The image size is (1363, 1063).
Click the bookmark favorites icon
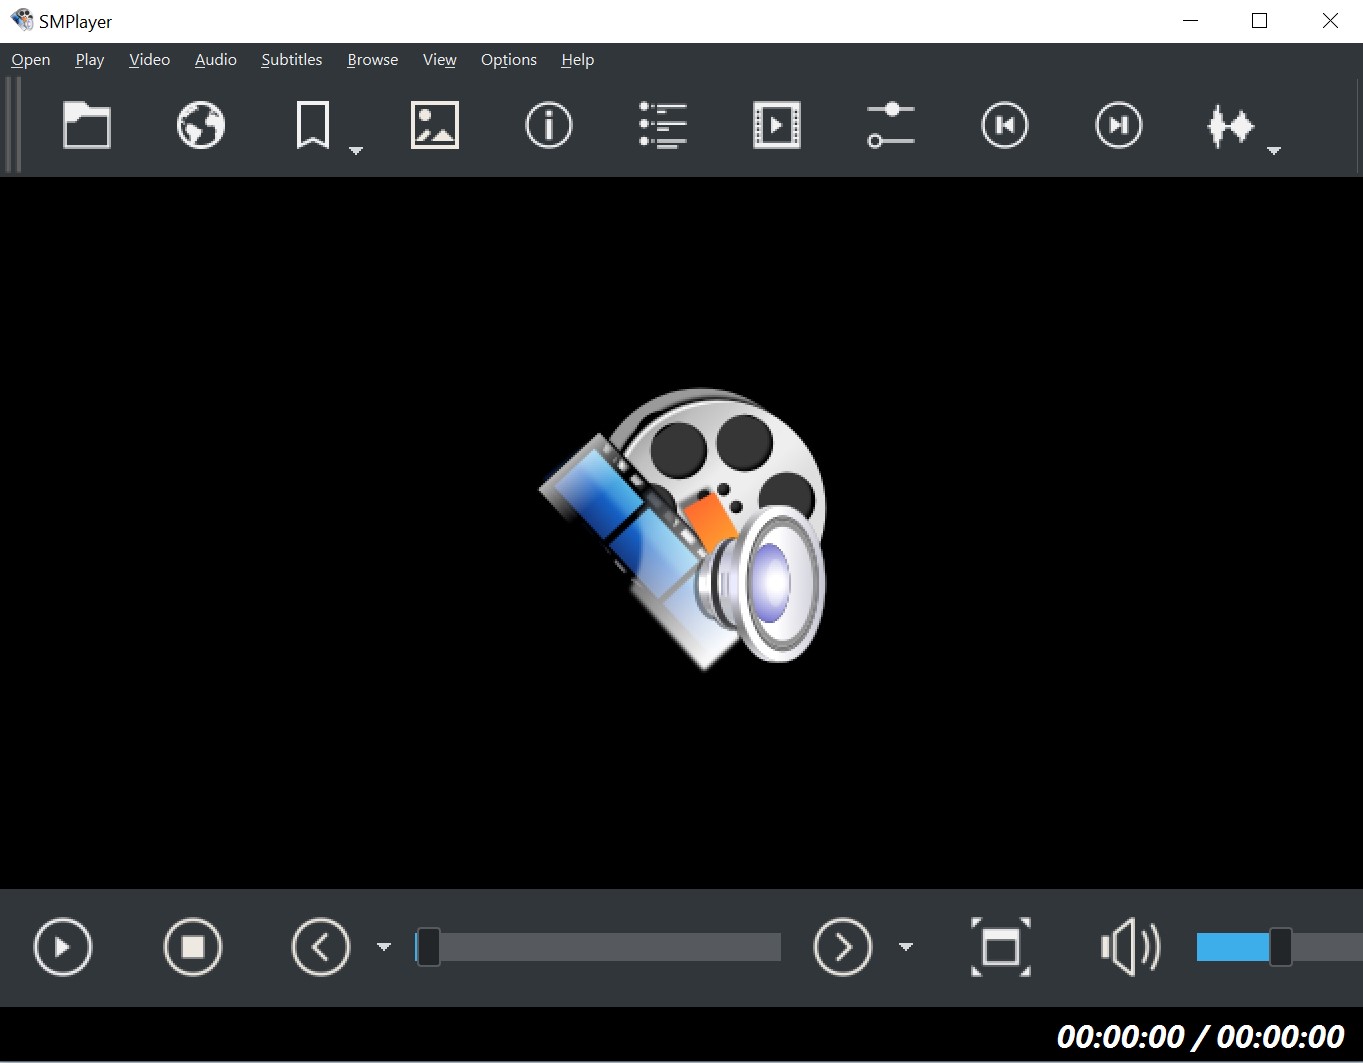pos(313,126)
